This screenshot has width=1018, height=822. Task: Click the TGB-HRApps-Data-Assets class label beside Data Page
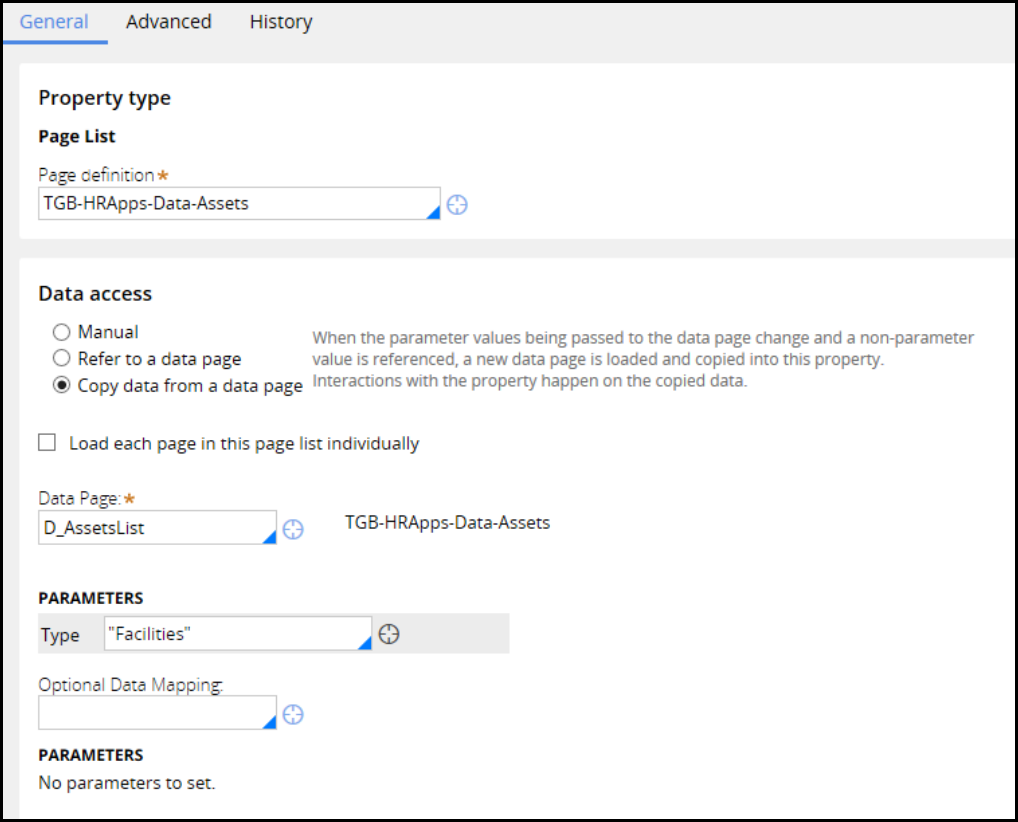447,522
